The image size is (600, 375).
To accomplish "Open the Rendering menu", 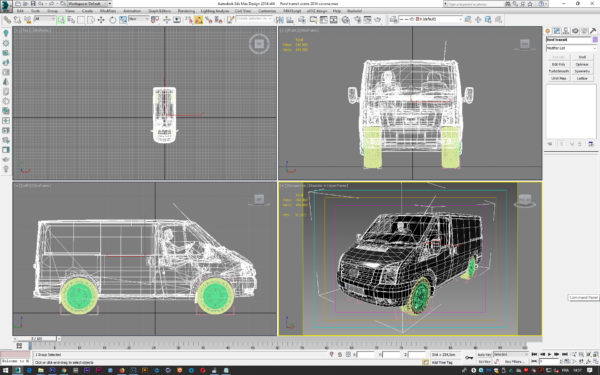I will point(186,11).
